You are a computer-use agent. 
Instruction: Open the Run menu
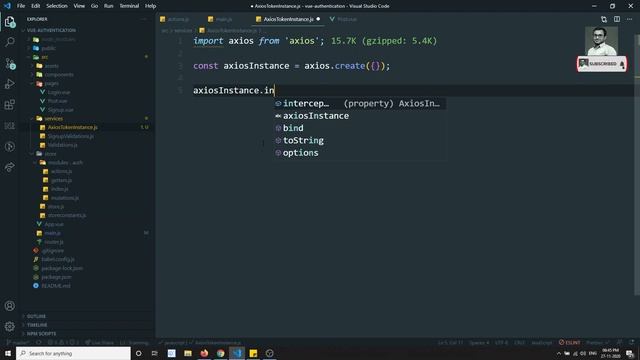pos(108,6)
